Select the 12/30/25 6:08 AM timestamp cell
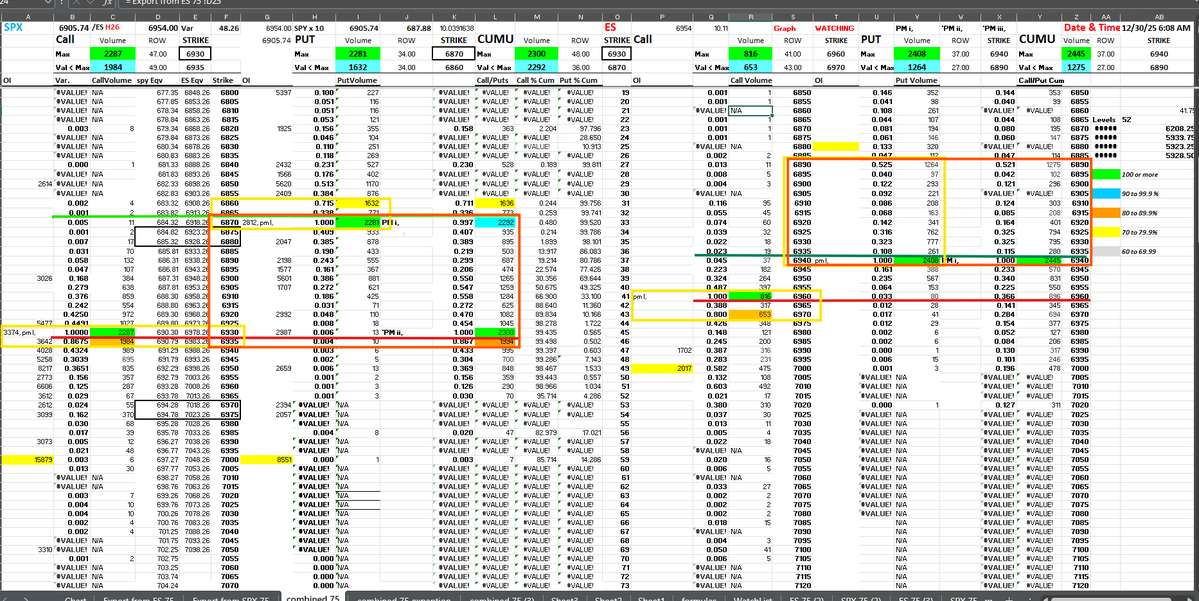Image resolution: width=1199 pixels, height=601 pixels. [x=1159, y=28]
